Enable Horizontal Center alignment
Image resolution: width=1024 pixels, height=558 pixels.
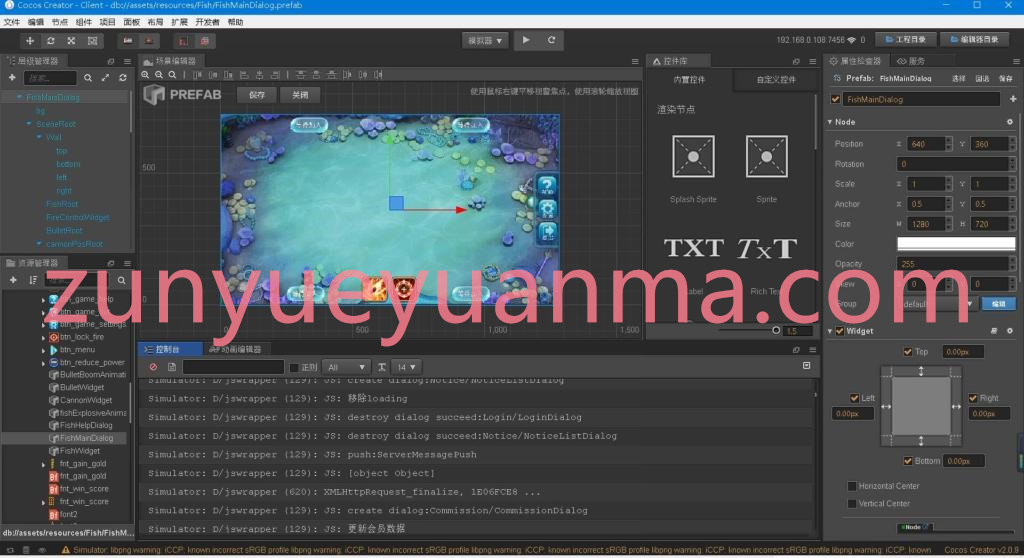click(852, 486)
